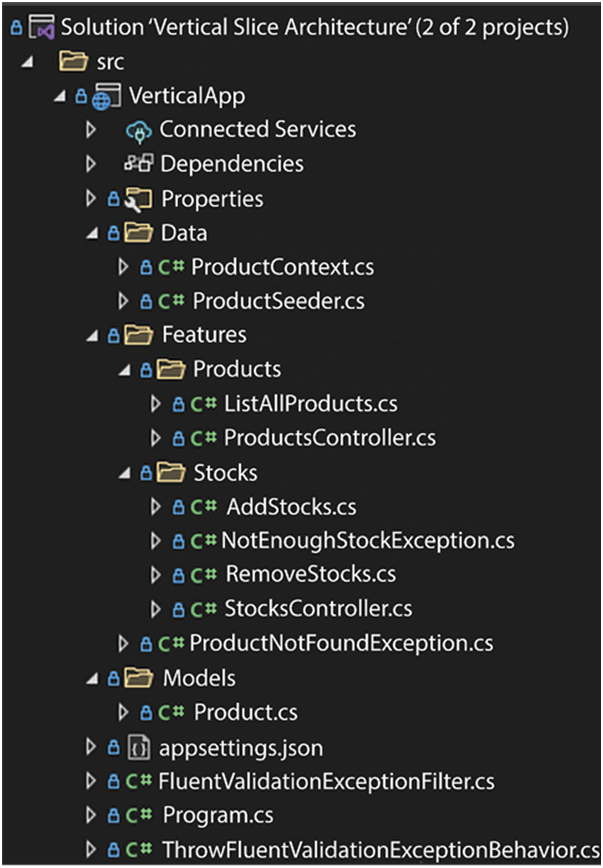The width and height of the screenshot is (603, 868).
Task: Click the Models folder icon
Action: click(138, 678)
